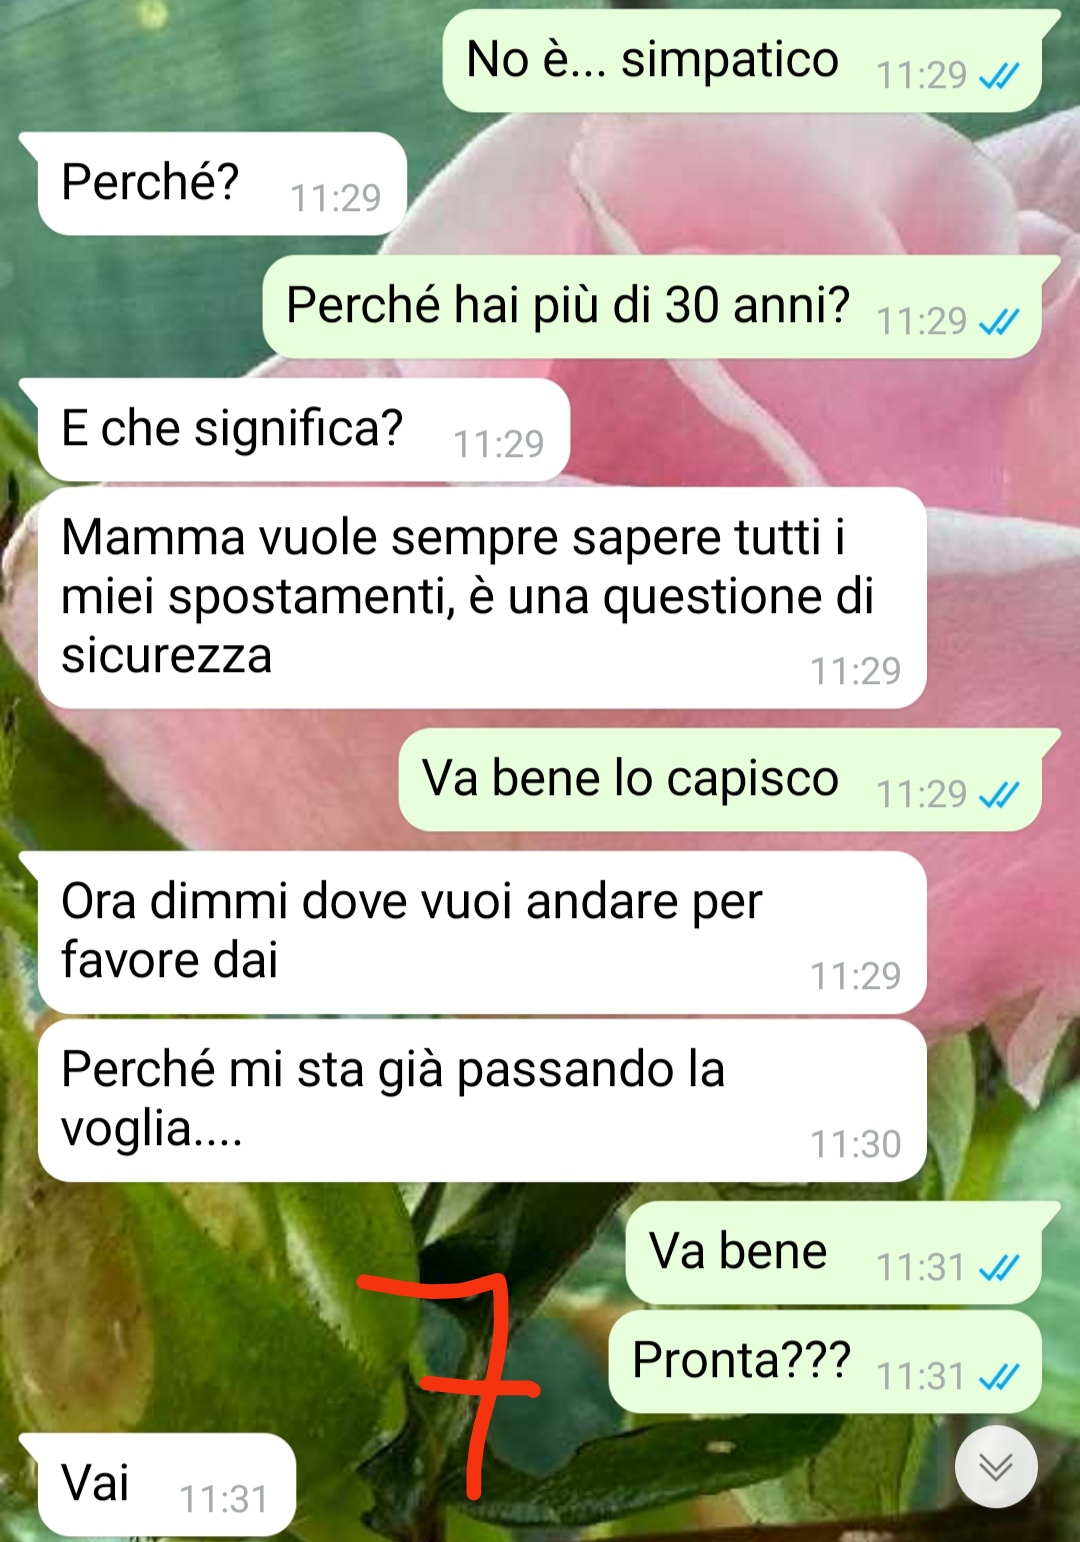Screen dimensions: 1080x1542
Task: Tap double ticks beside 'Va bene' message
Action: [998, 1268]
